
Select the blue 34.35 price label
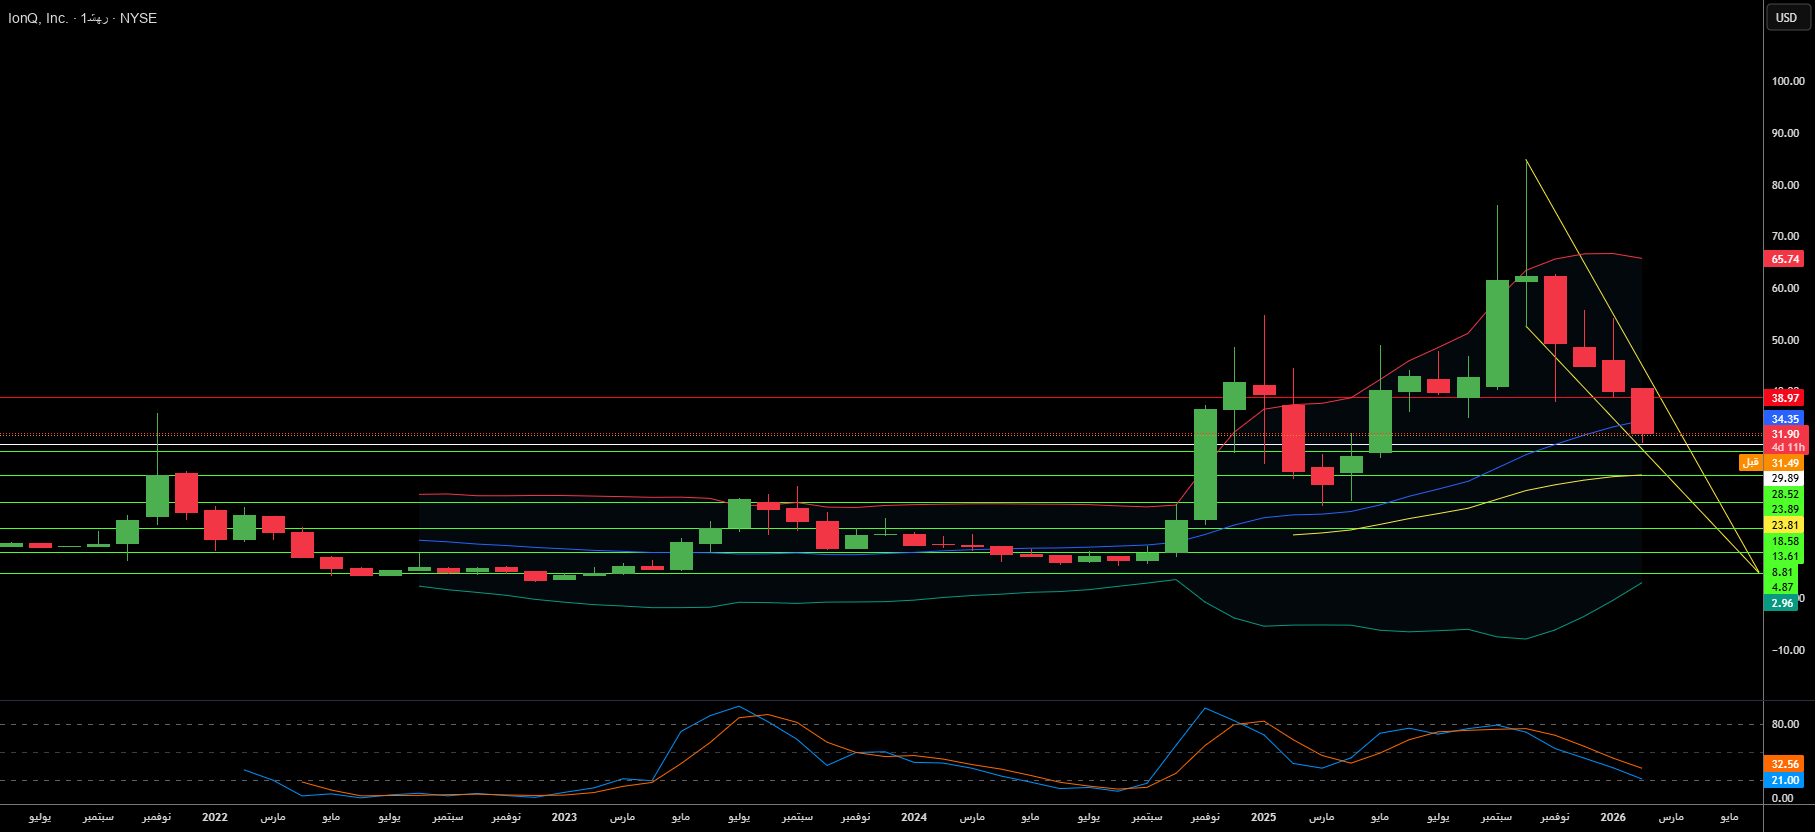pyautogui.click(x=1785, y=419)
